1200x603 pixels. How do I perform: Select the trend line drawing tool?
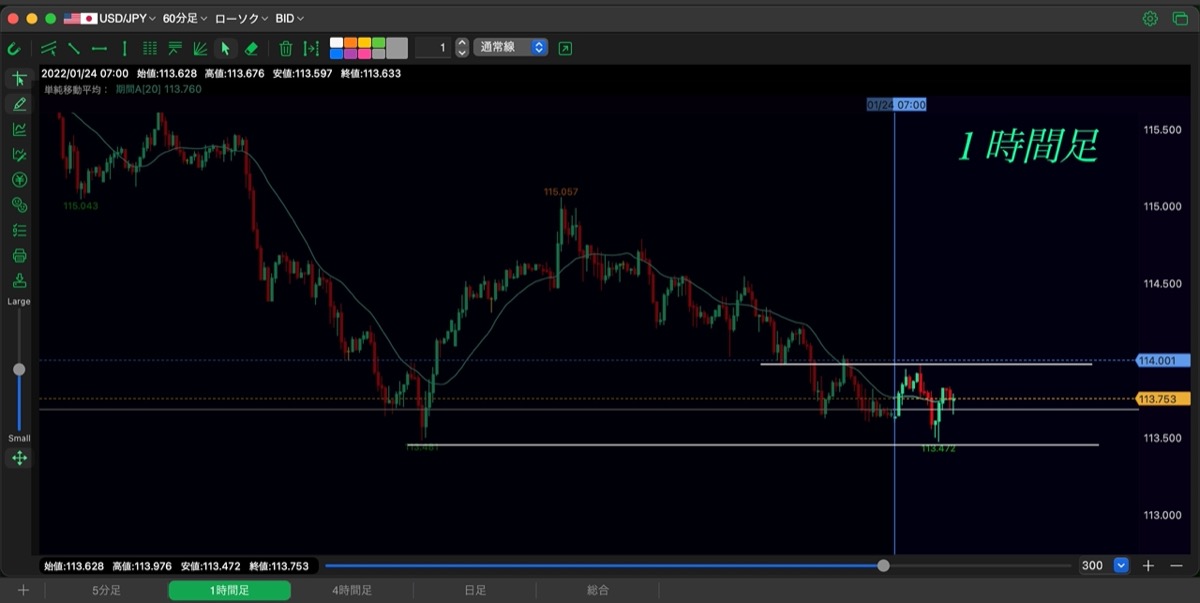[73, 48]
